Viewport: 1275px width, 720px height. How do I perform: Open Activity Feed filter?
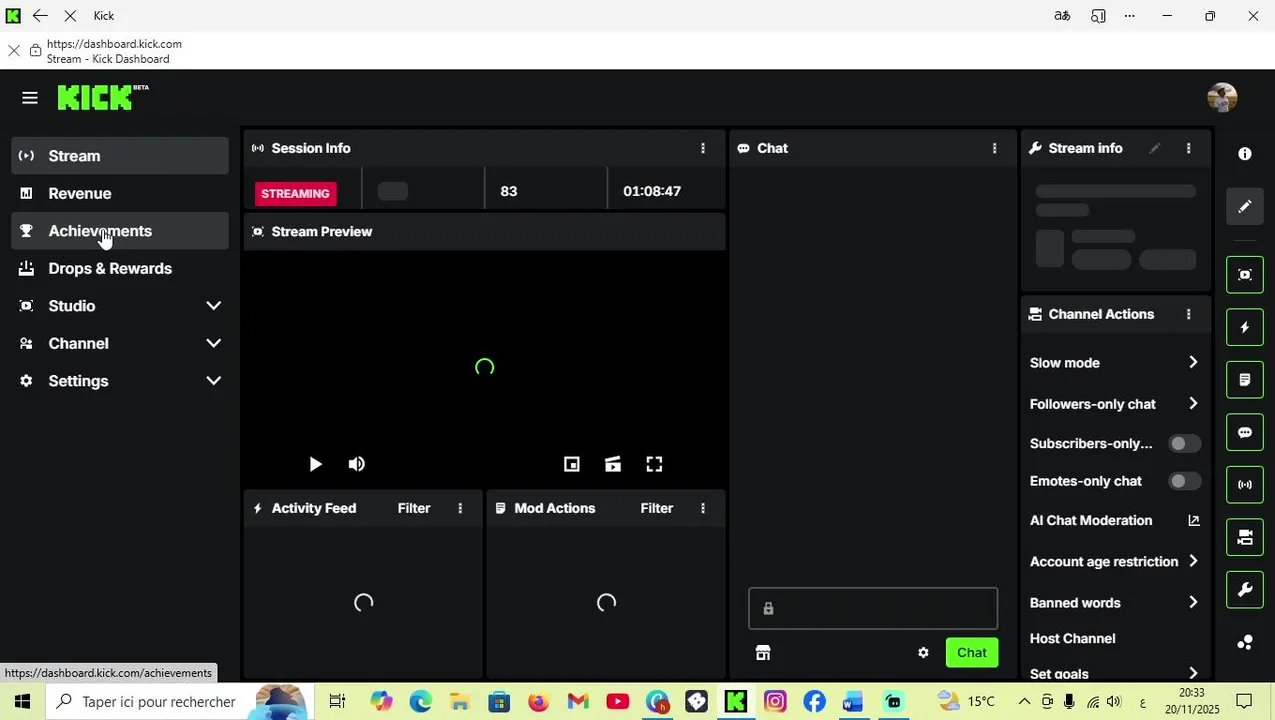coord(414,508)
